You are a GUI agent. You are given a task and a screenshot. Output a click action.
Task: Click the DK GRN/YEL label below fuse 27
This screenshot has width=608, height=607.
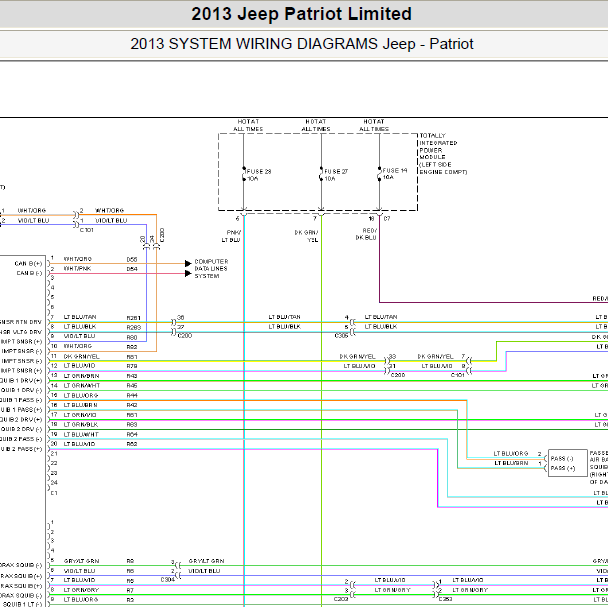pyautogui.click(x=306, y=236)
